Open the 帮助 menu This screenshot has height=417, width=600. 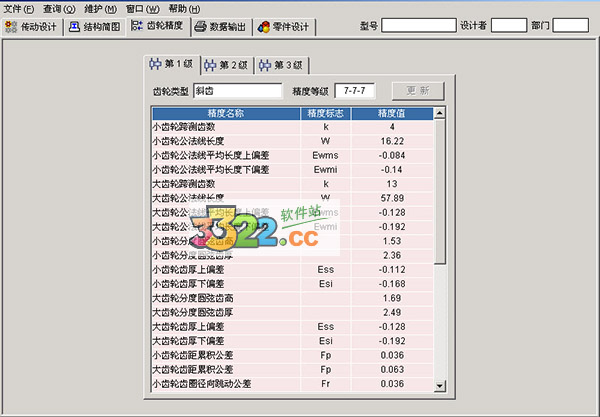184,8
